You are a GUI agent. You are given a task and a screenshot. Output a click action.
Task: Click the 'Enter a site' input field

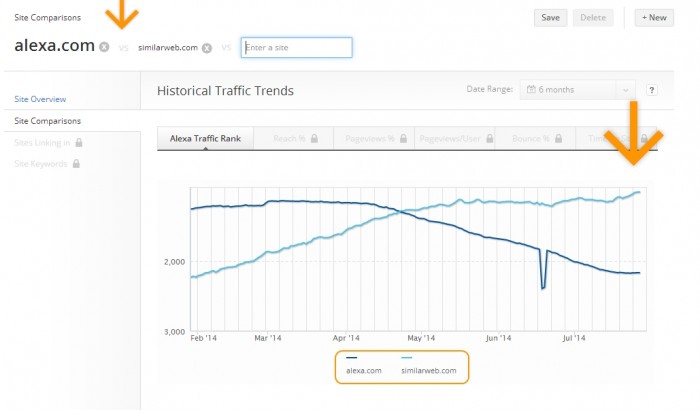[296, 47]
